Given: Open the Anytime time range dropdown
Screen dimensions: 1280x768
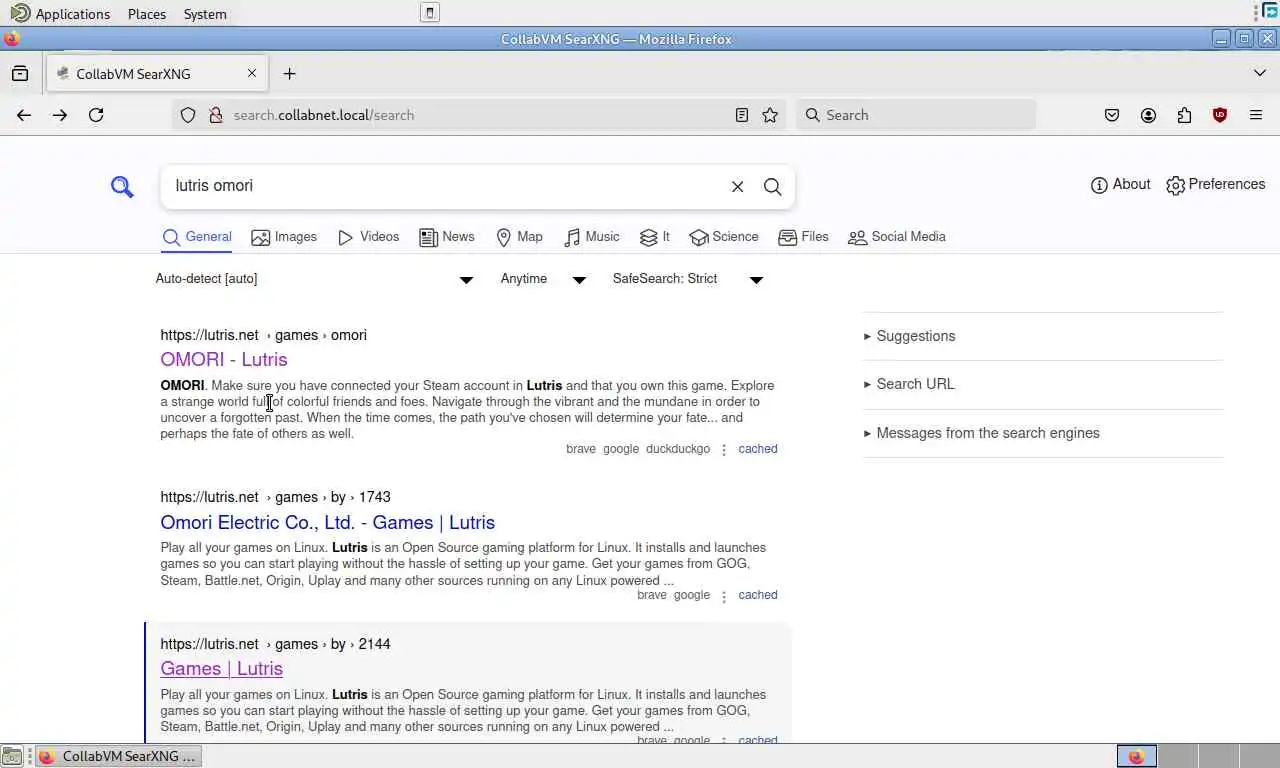Looking at the screenshot, I should (x=543, y=279).
